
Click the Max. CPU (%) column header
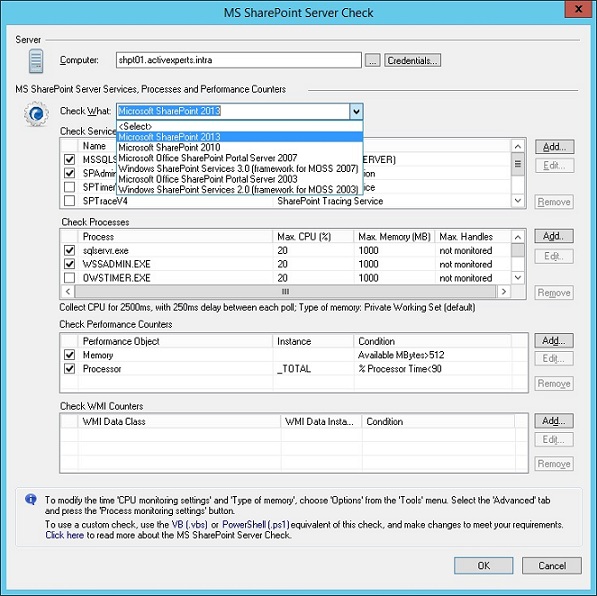coord(313,236)
